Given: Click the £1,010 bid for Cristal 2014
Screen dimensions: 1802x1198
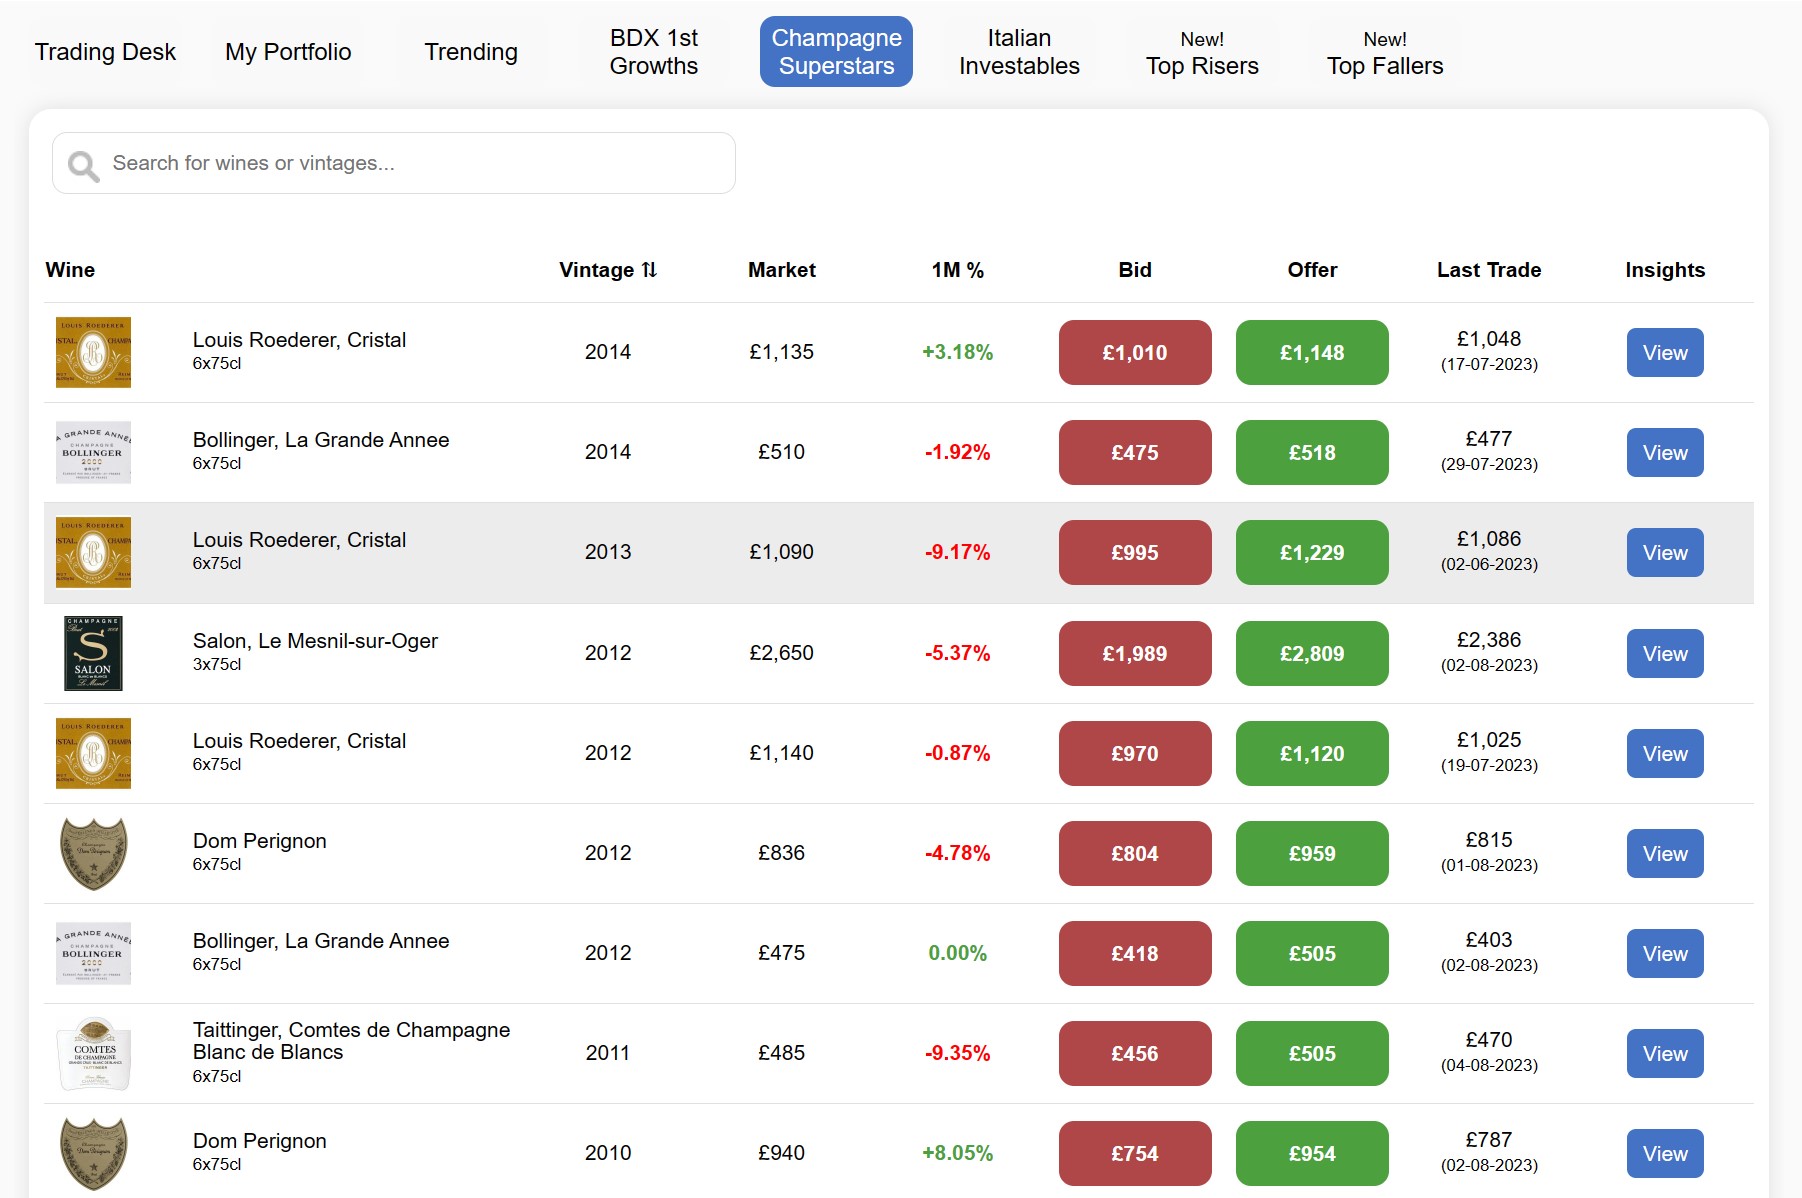Looking at the screenshot, I should 1135,352.
